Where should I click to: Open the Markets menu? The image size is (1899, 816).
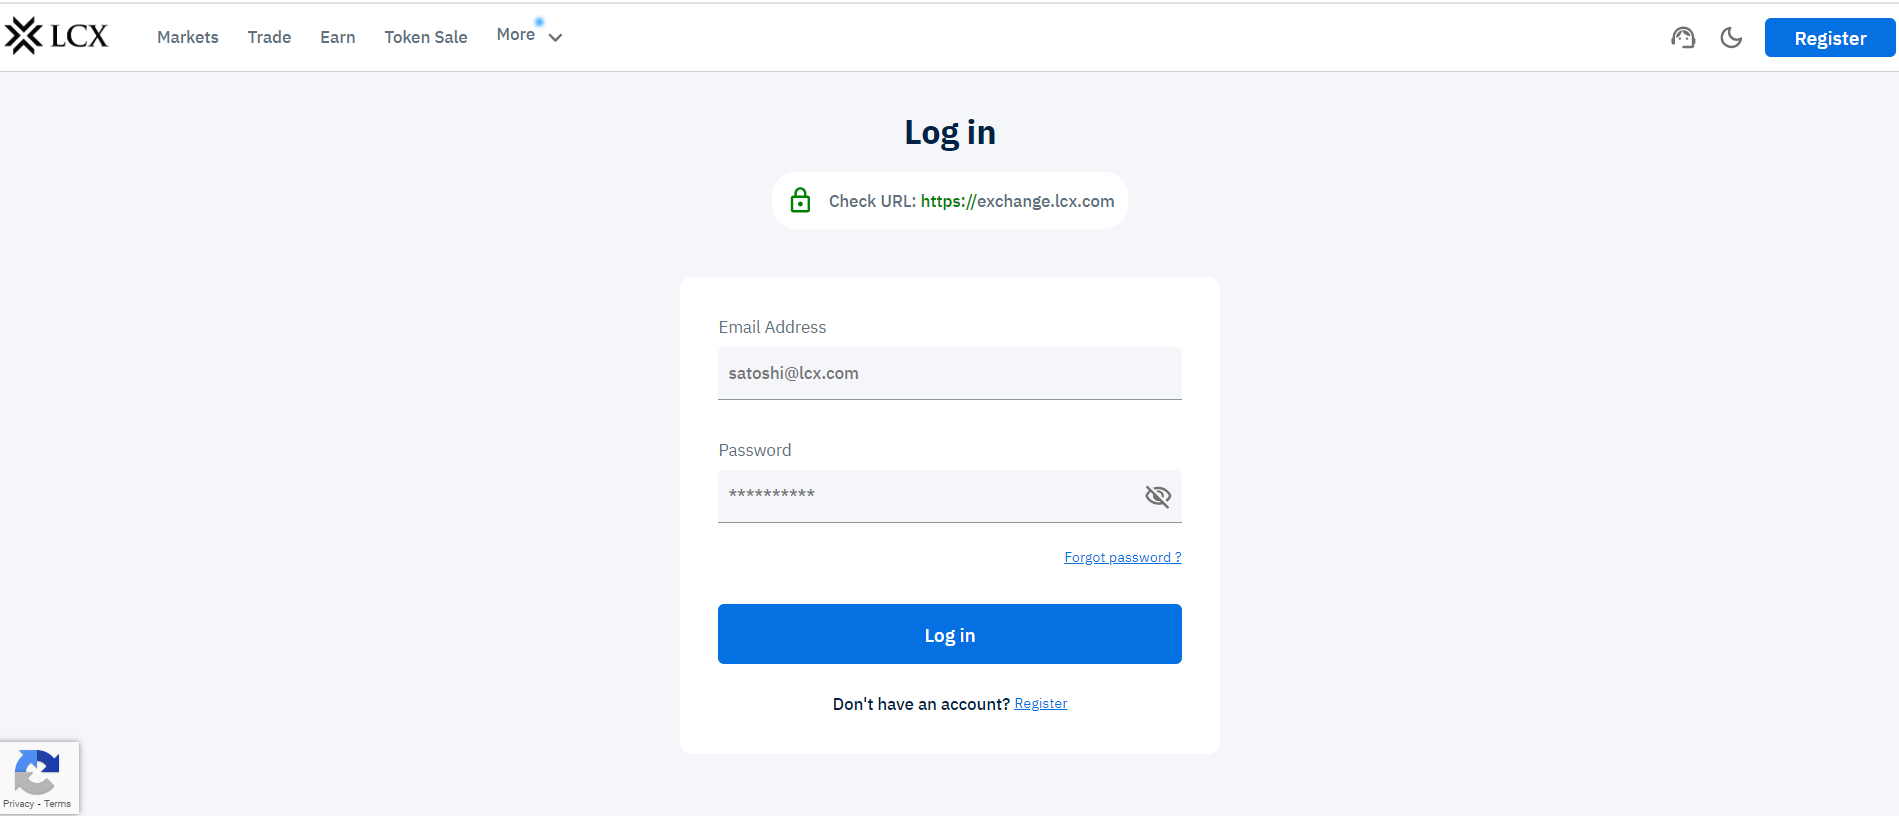pos(187,37)
